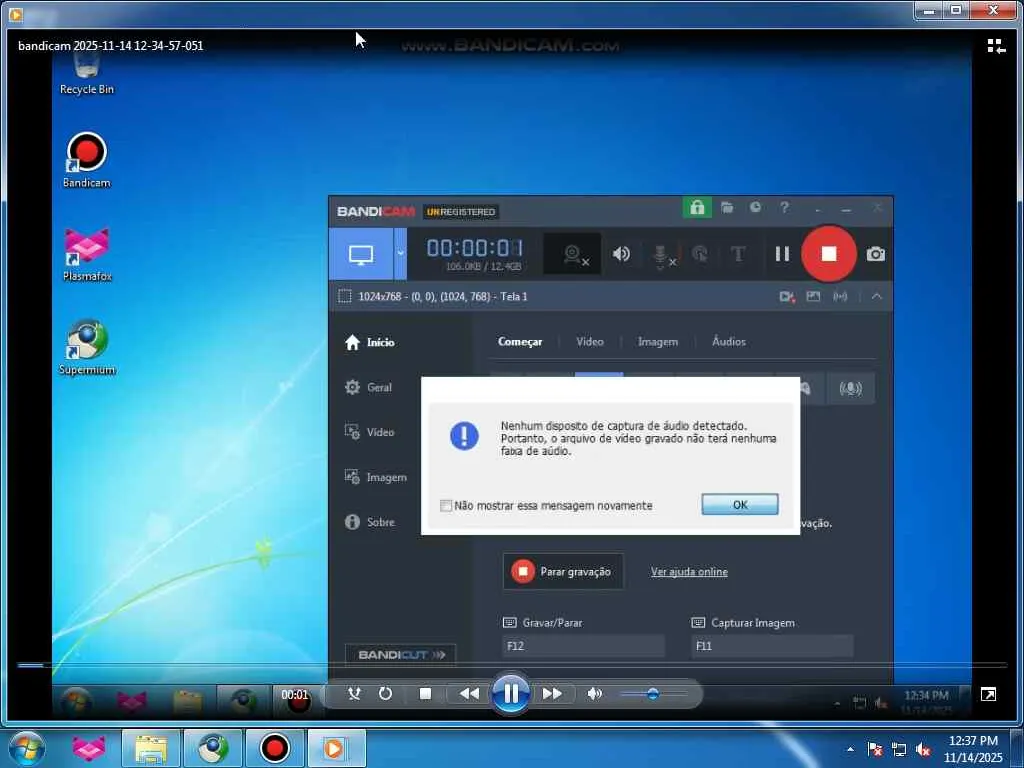Toggle the microphone icon in Bandicam
The width and height of the screenshot is (1024, 768).
coord(662,255)
